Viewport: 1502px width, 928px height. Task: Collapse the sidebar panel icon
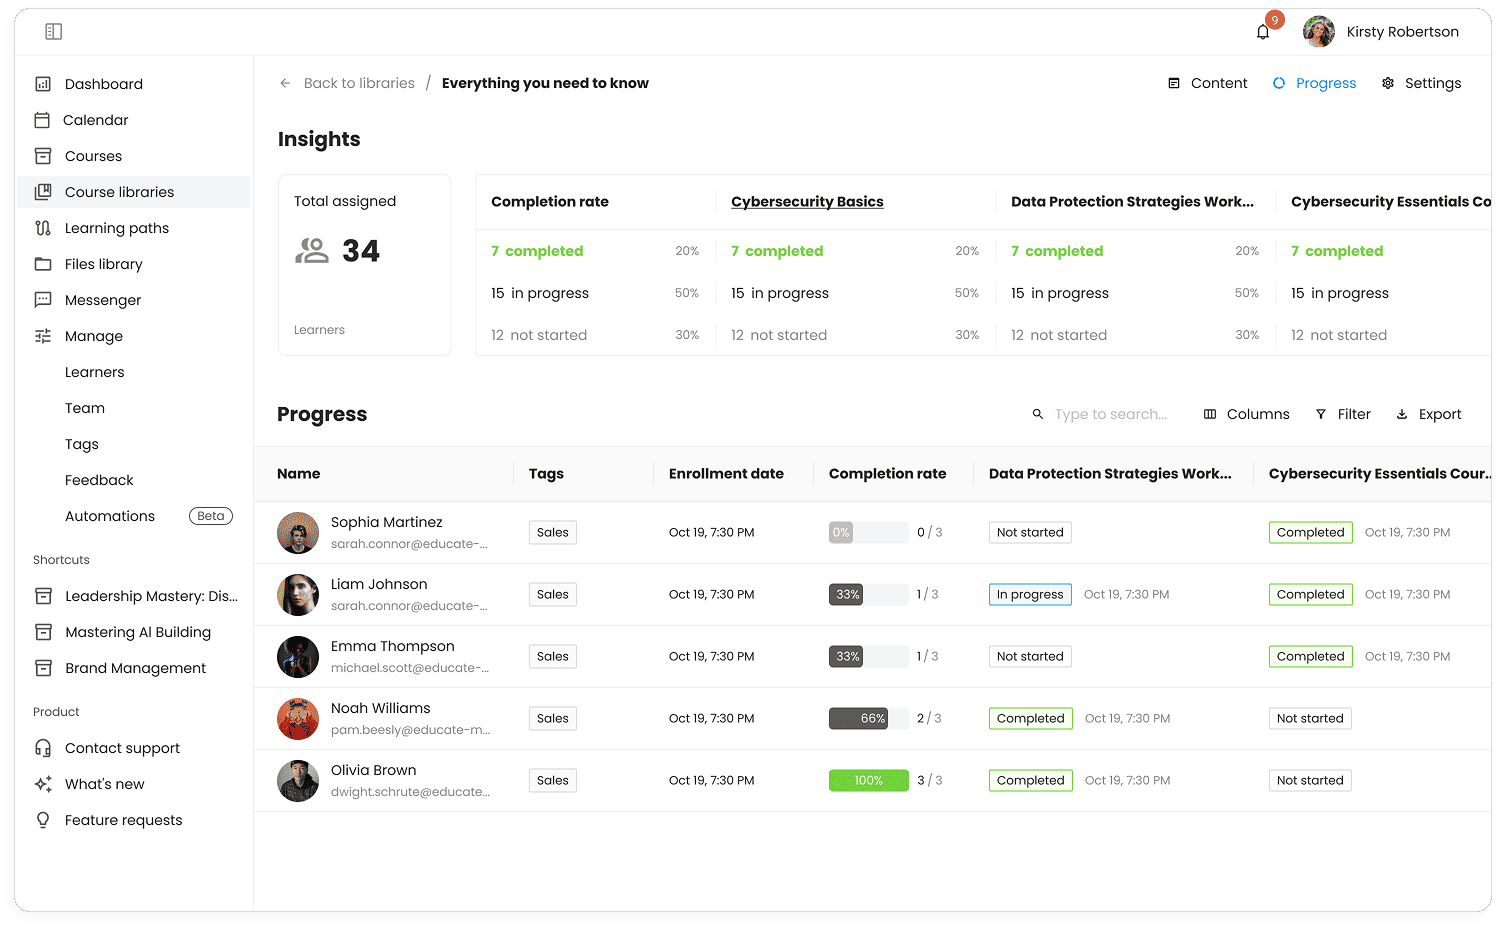point(54,32)
